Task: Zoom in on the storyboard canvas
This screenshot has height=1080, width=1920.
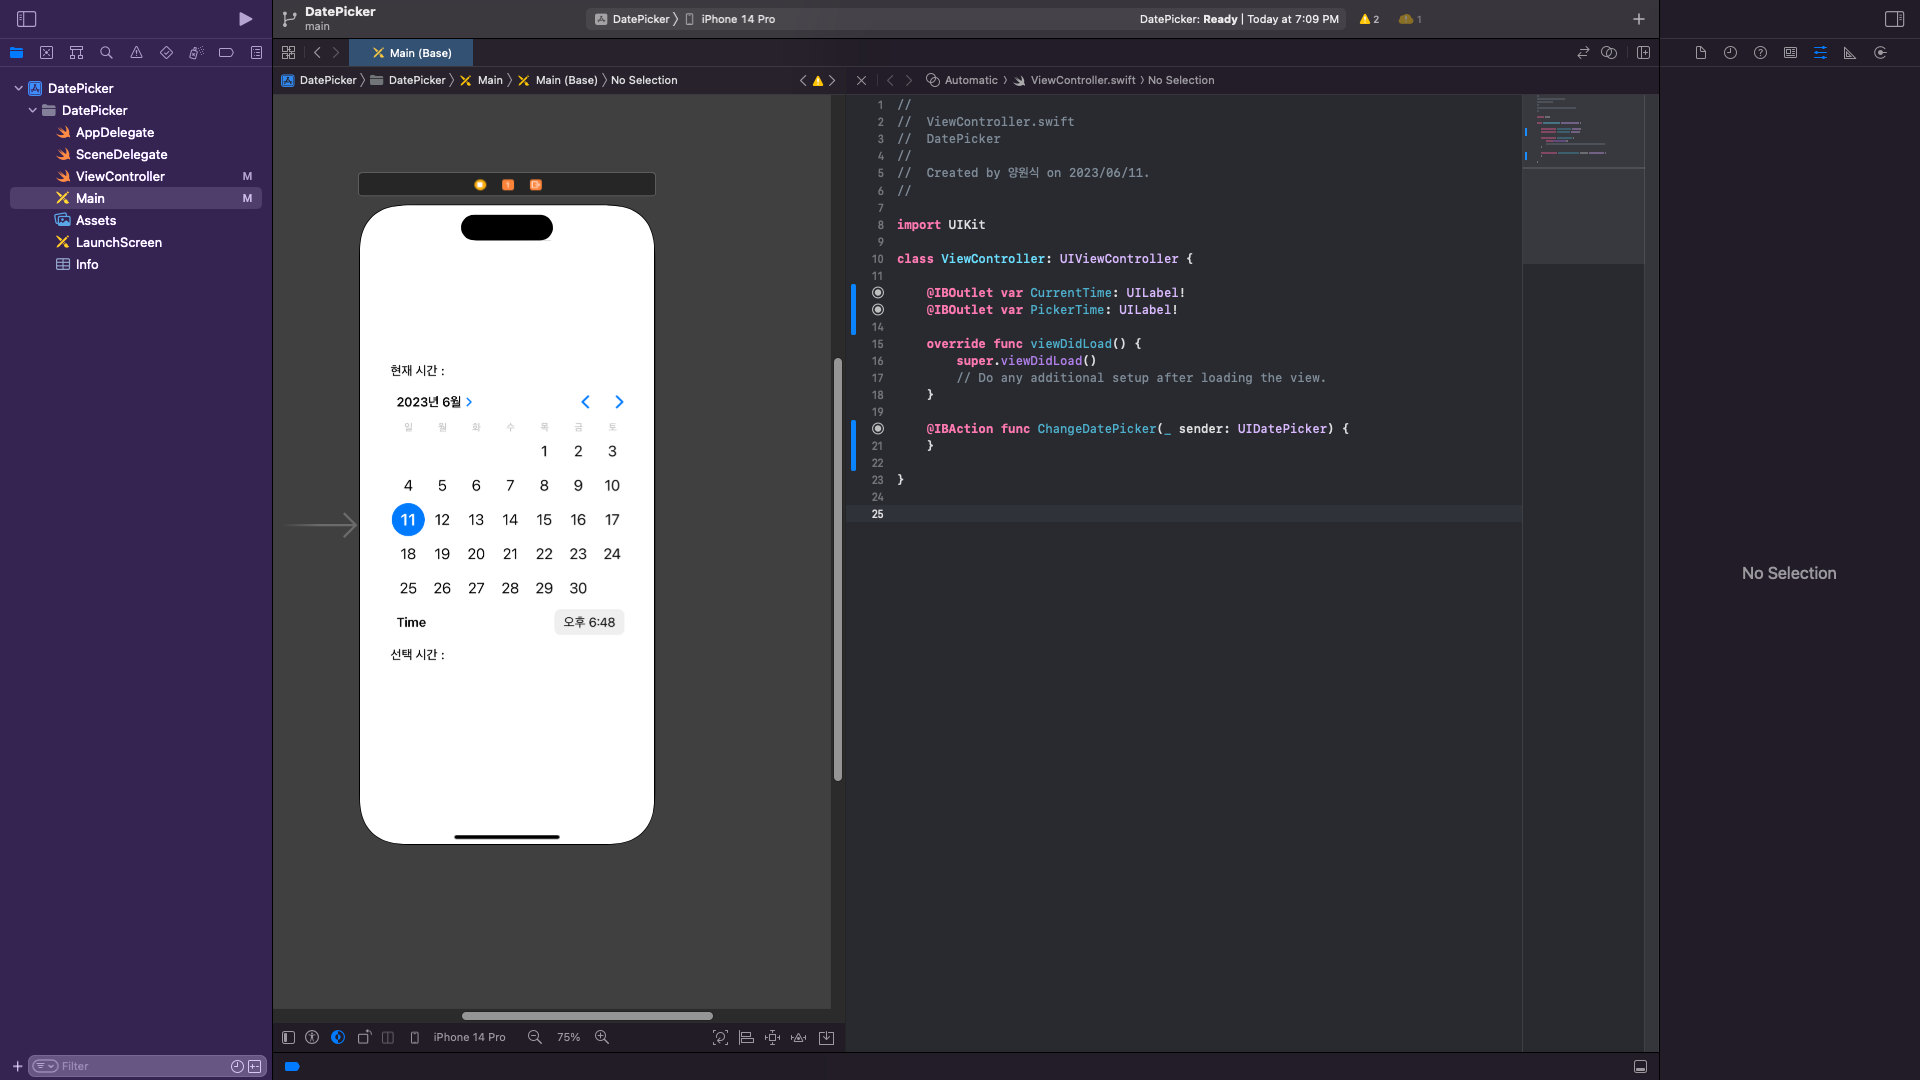Action: (602, 1037)
